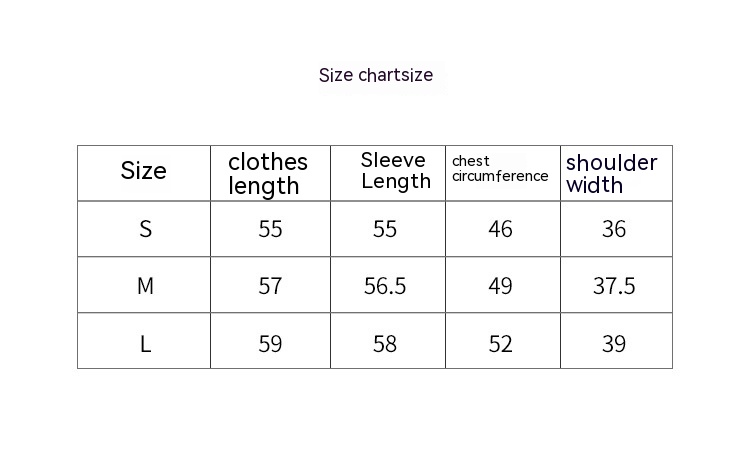Select the M size row label

(x=145, y=286)
